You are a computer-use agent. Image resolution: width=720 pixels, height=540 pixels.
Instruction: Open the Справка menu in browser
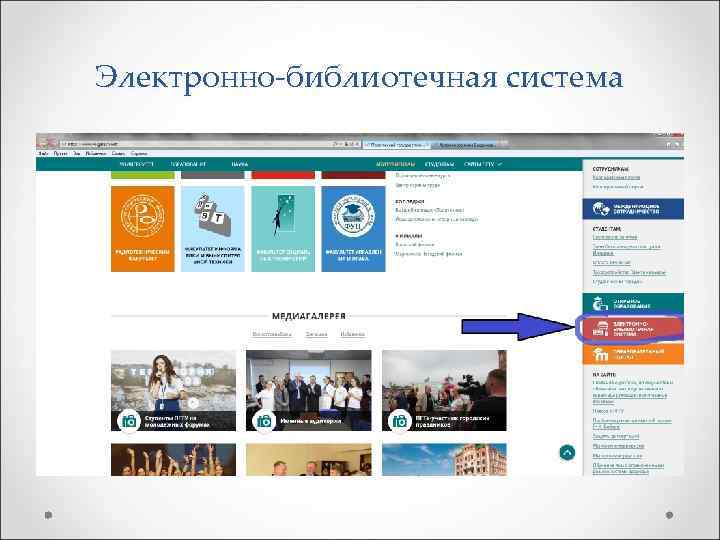coord(139,153)
